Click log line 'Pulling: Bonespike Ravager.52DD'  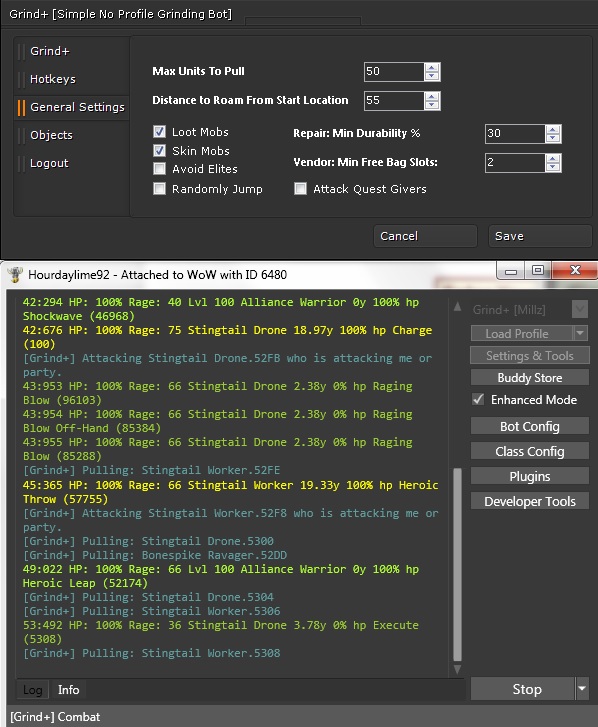[155, 555]
